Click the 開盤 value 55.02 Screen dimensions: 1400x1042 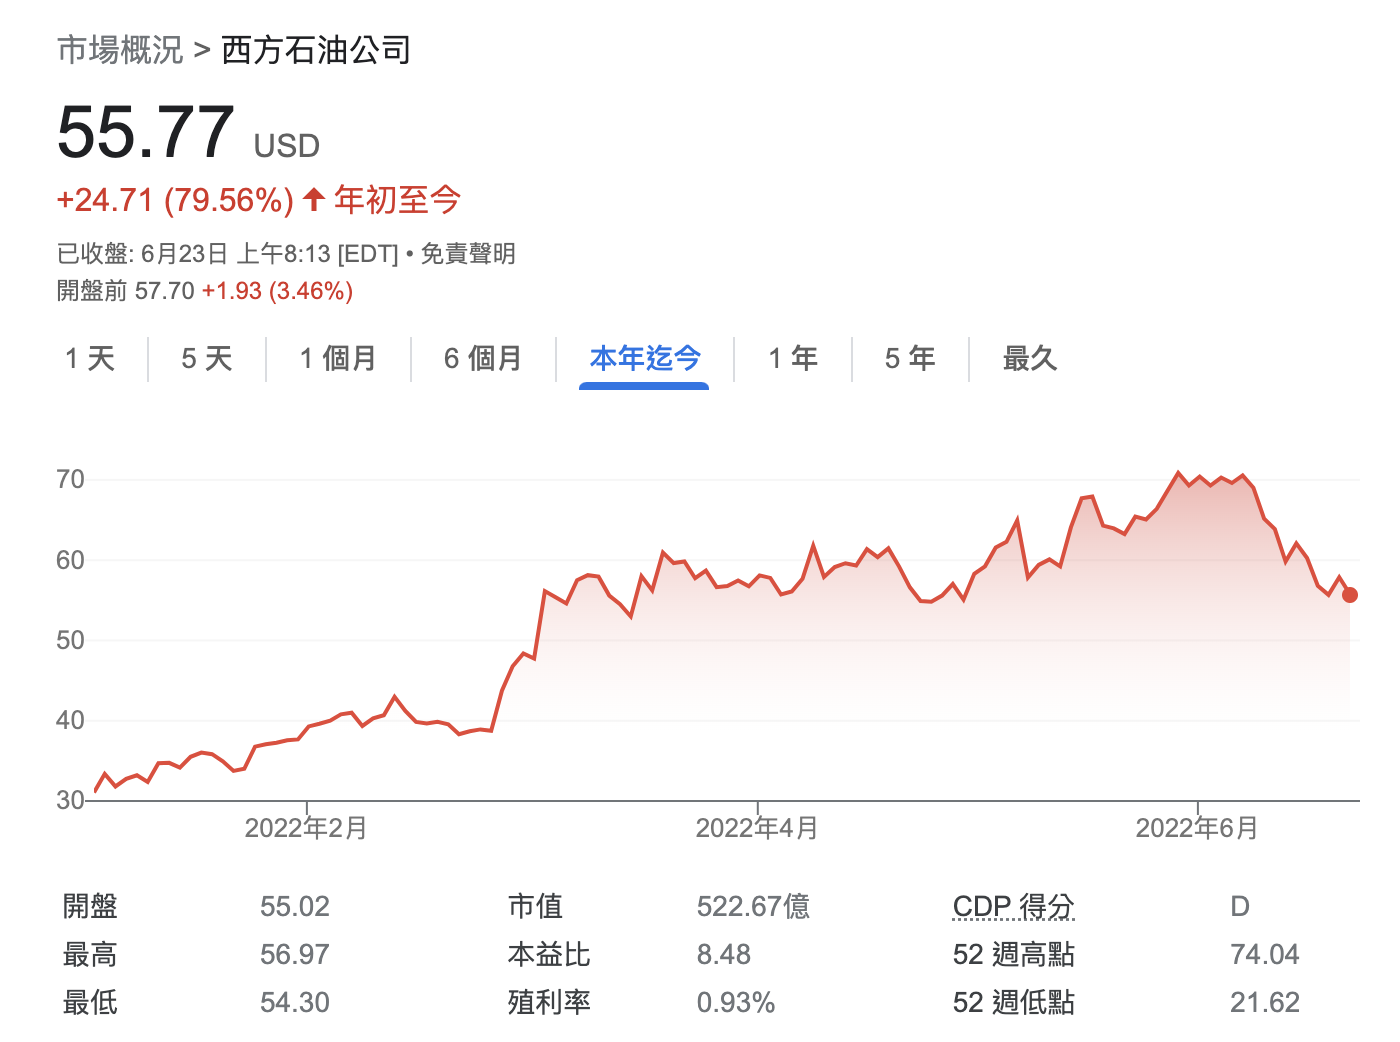click(294, 907)
